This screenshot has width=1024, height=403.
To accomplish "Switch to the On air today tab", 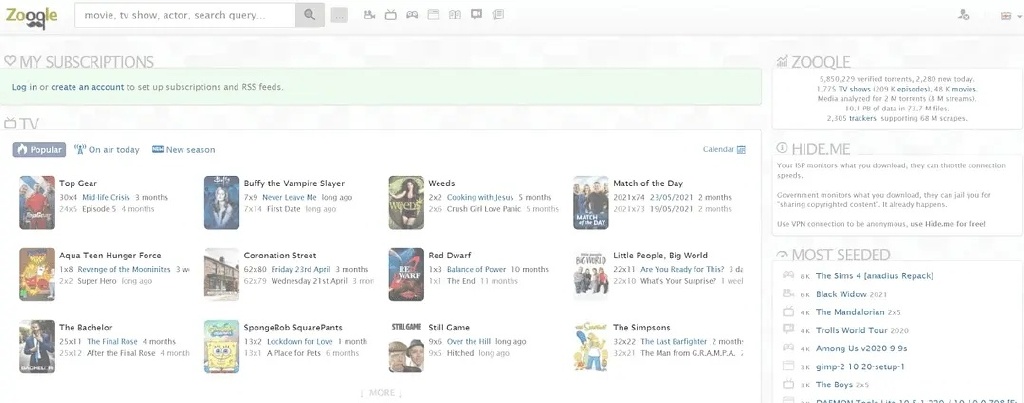I will tap(107, 150).
